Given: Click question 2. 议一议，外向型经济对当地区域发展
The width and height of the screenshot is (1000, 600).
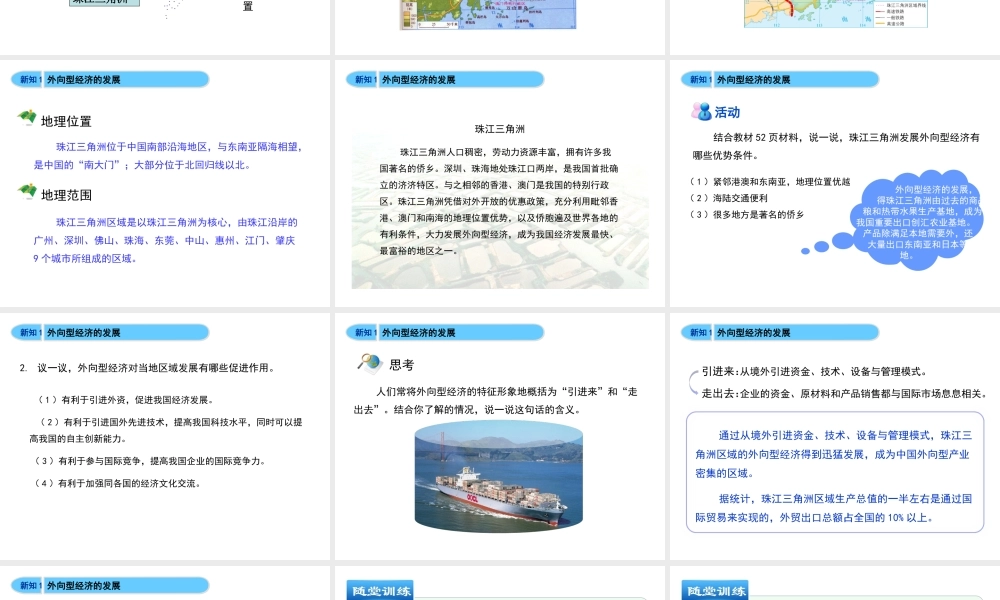Looking at the screenshot, I should pyautogui.click(x=147, y=368).
